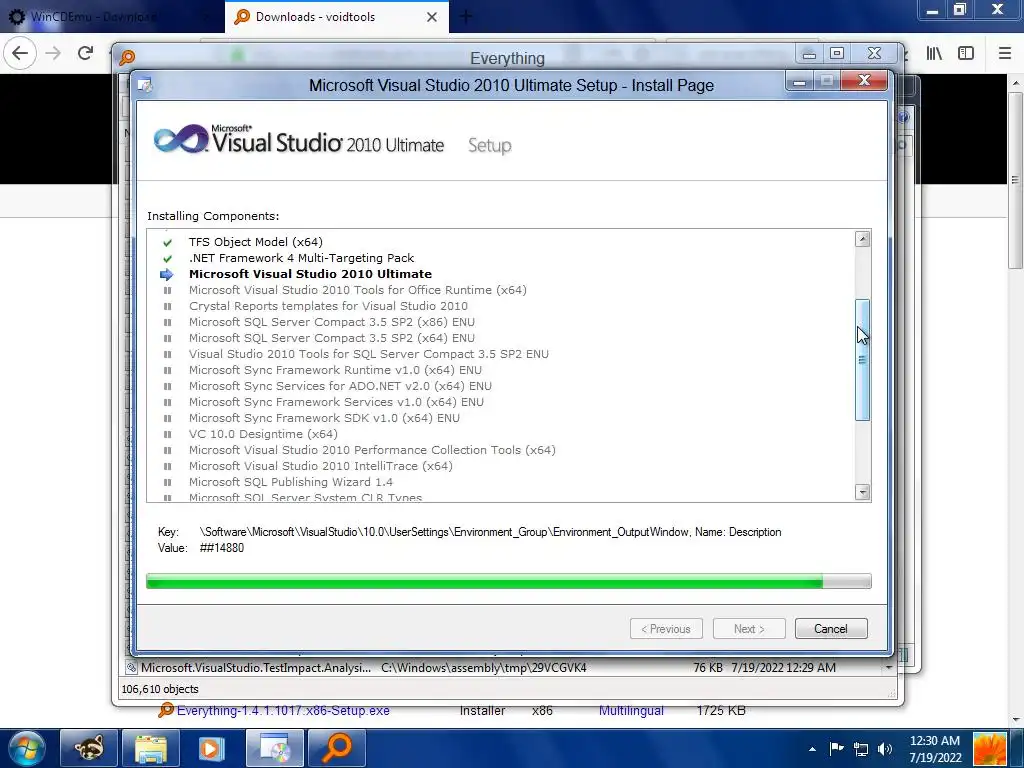Open the Everything-1.4.1.1017.x86-Setup.exe download link
The width and height of the screenshot is (1024, 768).
283,711
